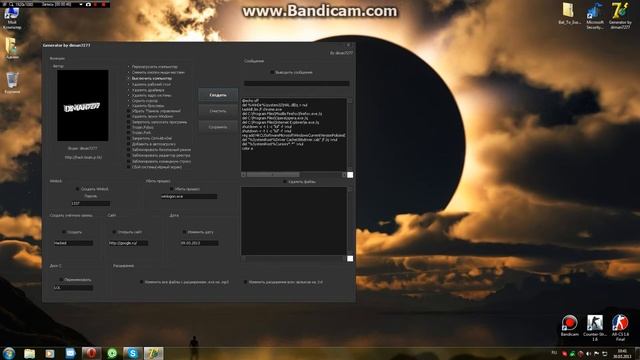Click the volume icon in system tray
640x360 pixels.
(588, 353)
